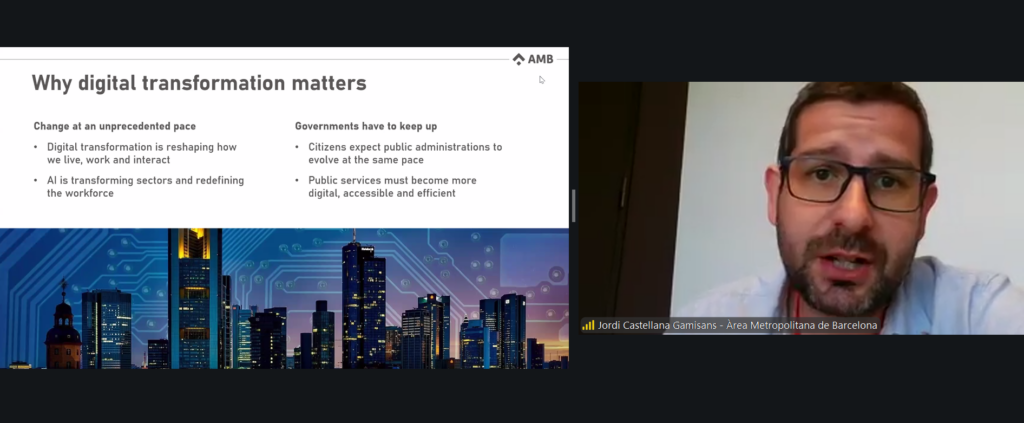Click the slide title 'Why digital transformation matters'
Screen dimensions: 1024x423
(x=199, y=83)
